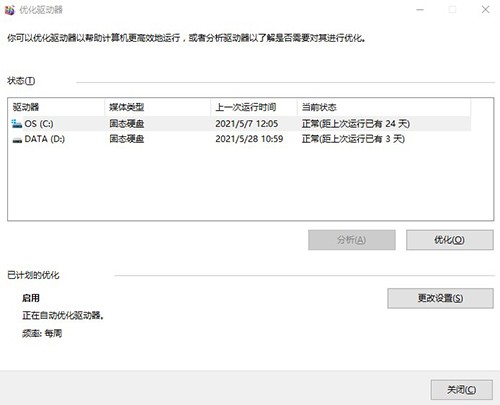Sort by the 媒体类型 column header
The width and height of the screenshot is (500, 405).
pos(158,107)
